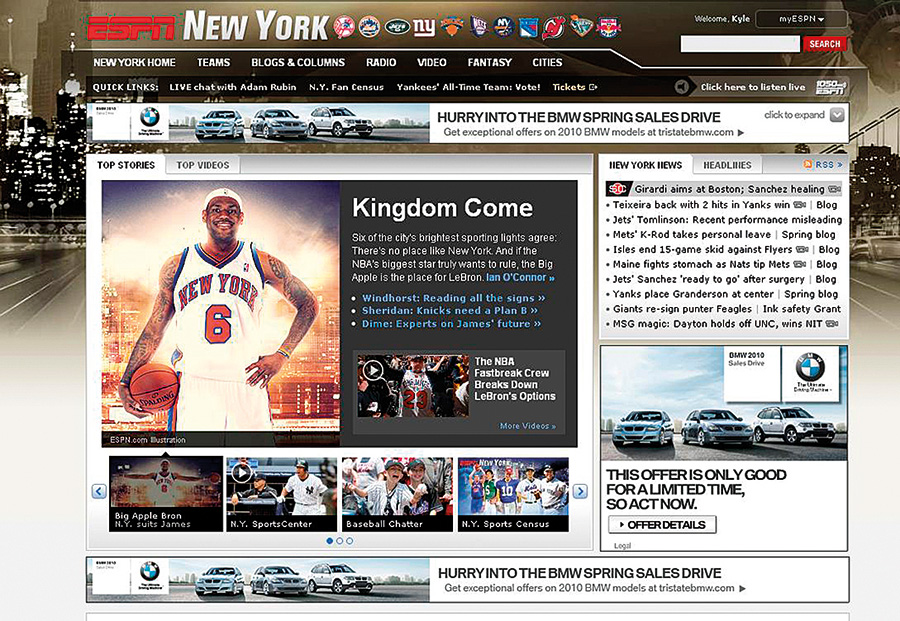Click the orange RSS feed icon
900x621 pixels.
point(808,165)
